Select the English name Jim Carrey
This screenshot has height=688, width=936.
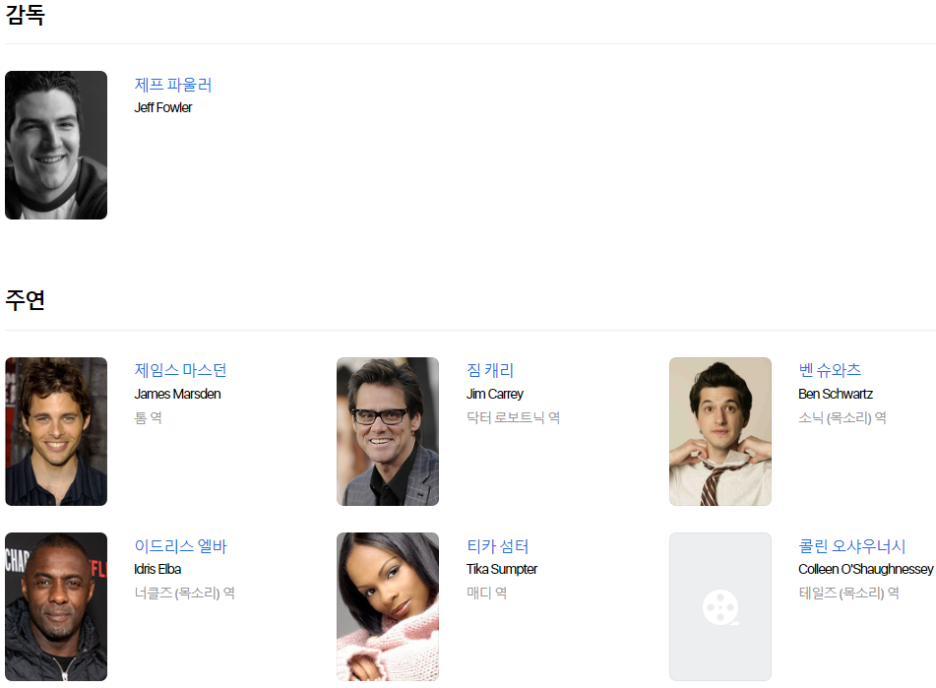(495, 394)
